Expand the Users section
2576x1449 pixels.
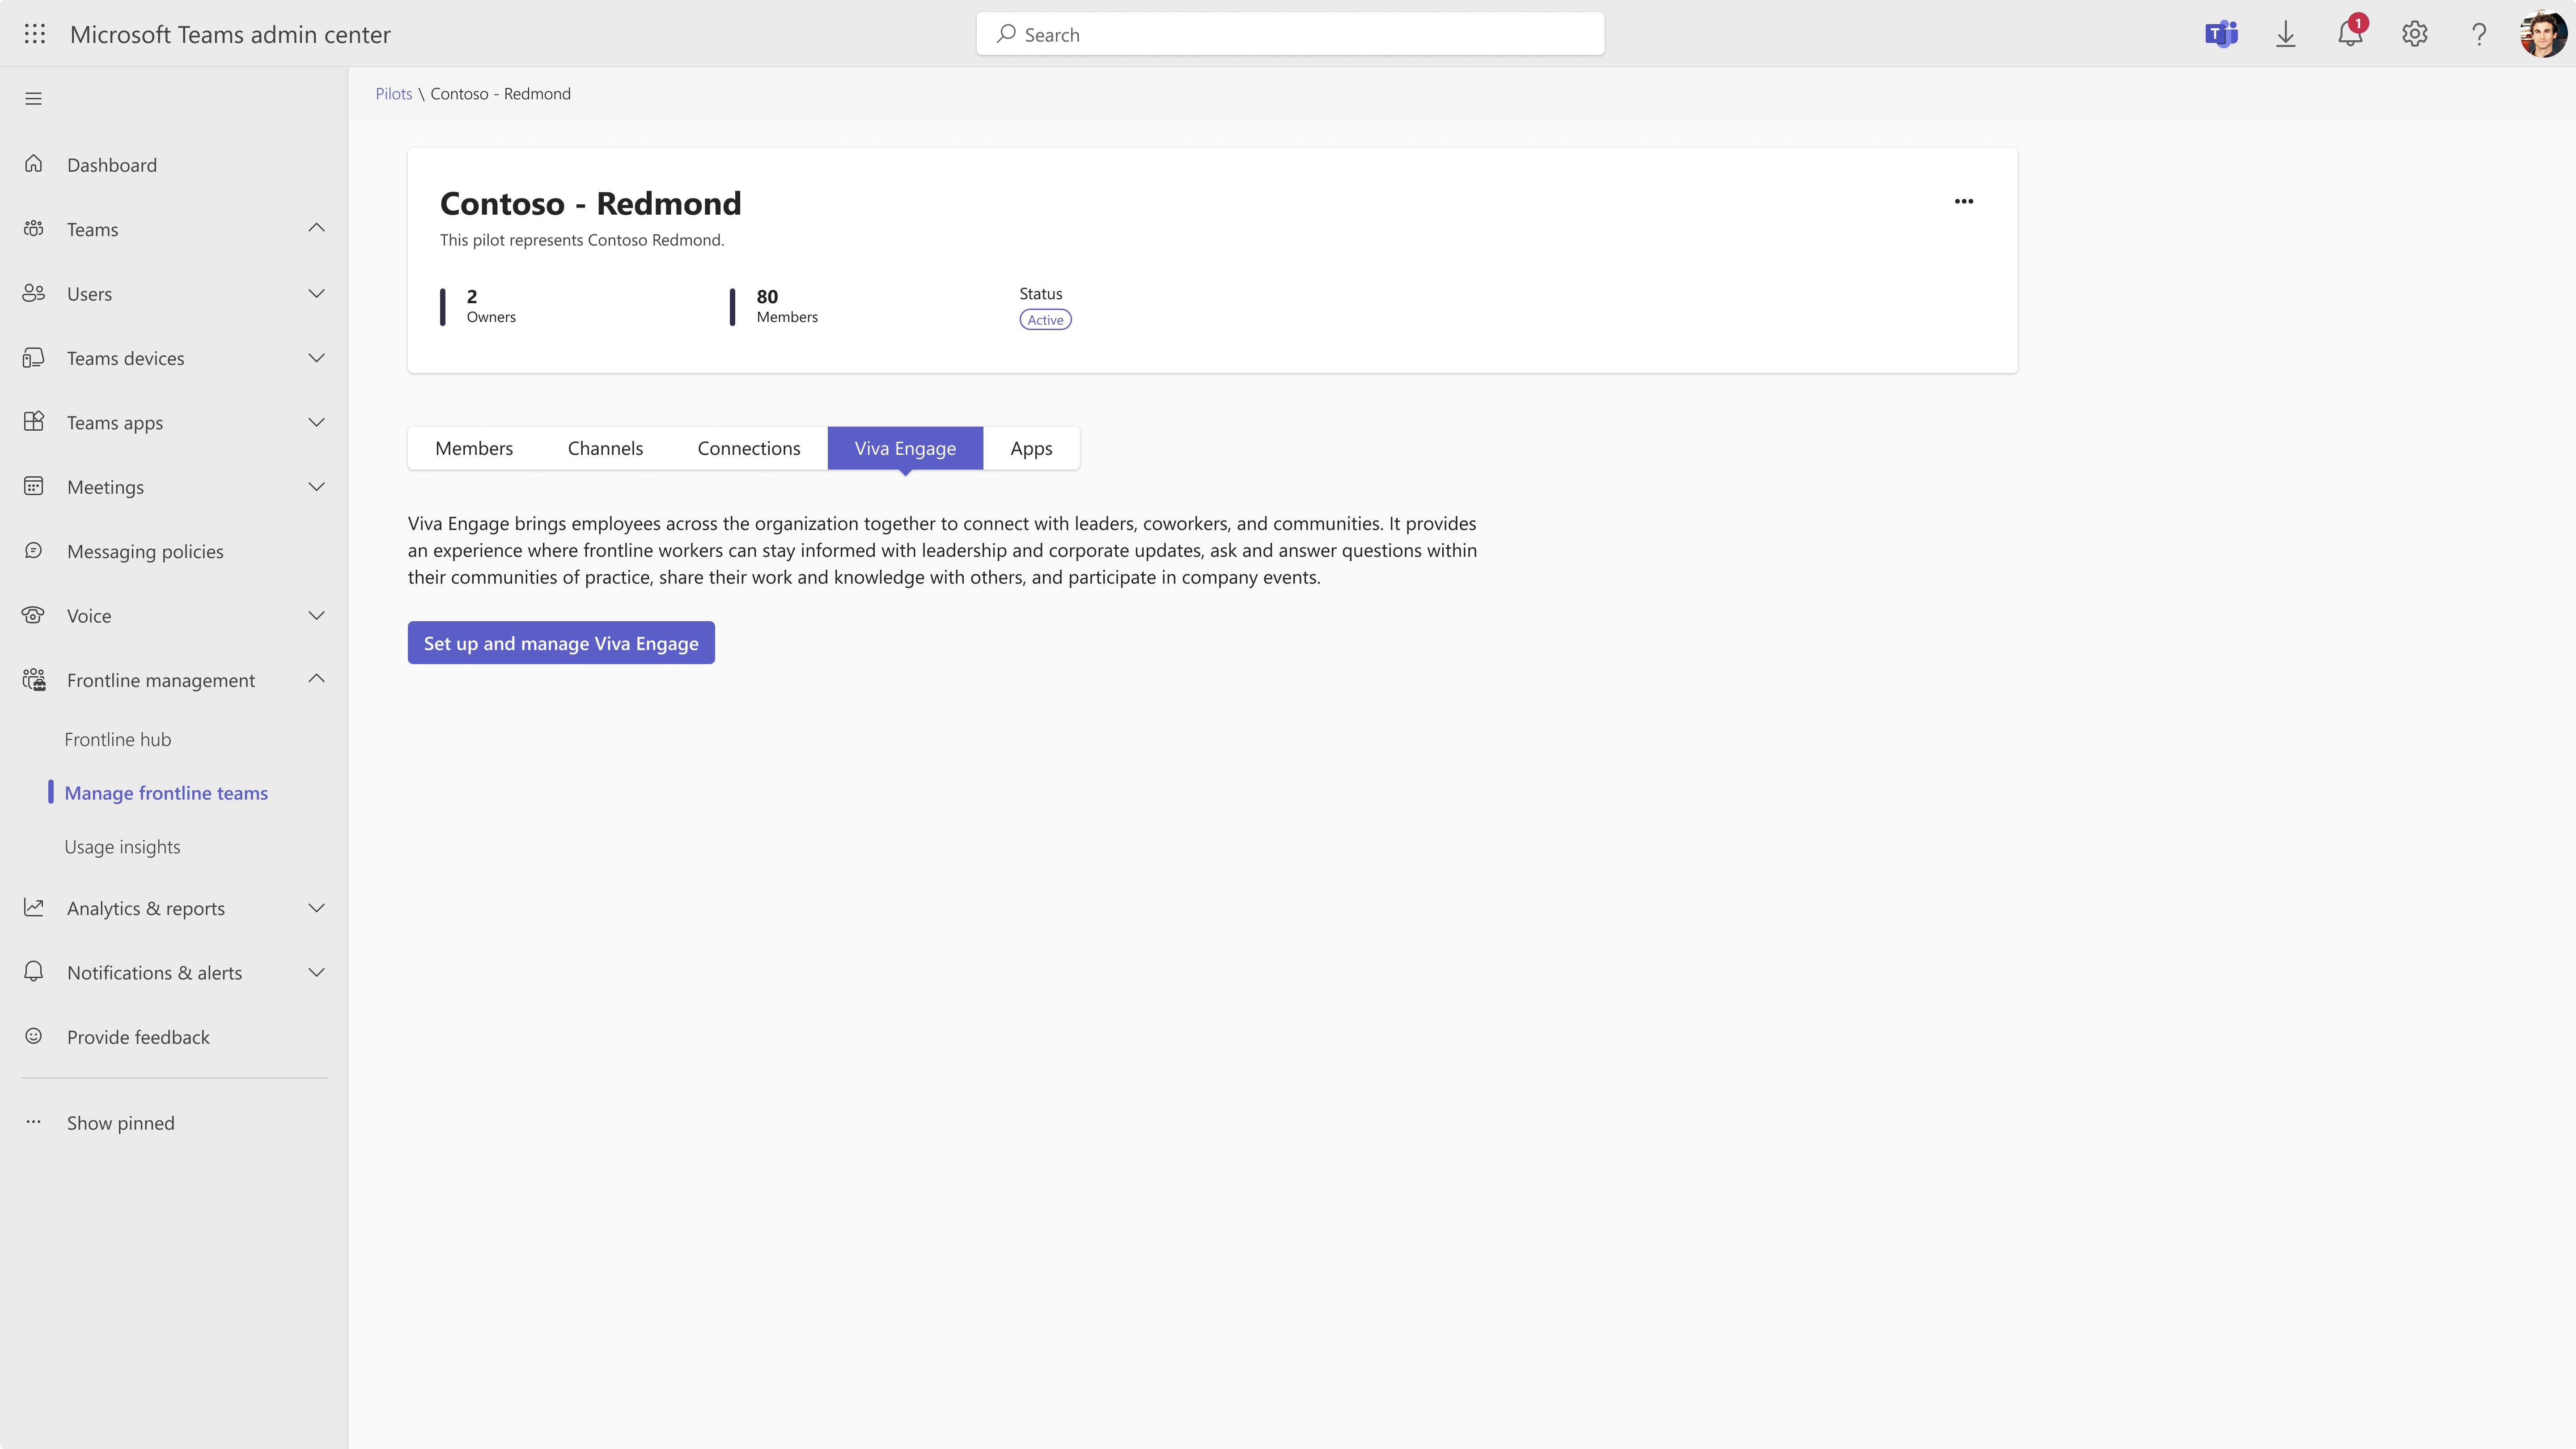point(316,293)
